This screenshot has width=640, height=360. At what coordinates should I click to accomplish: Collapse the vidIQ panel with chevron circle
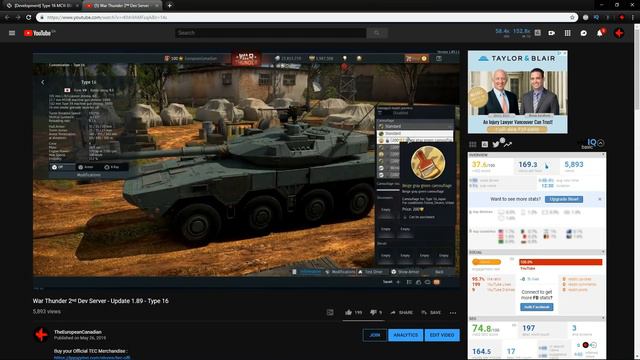tap(600, 143)
